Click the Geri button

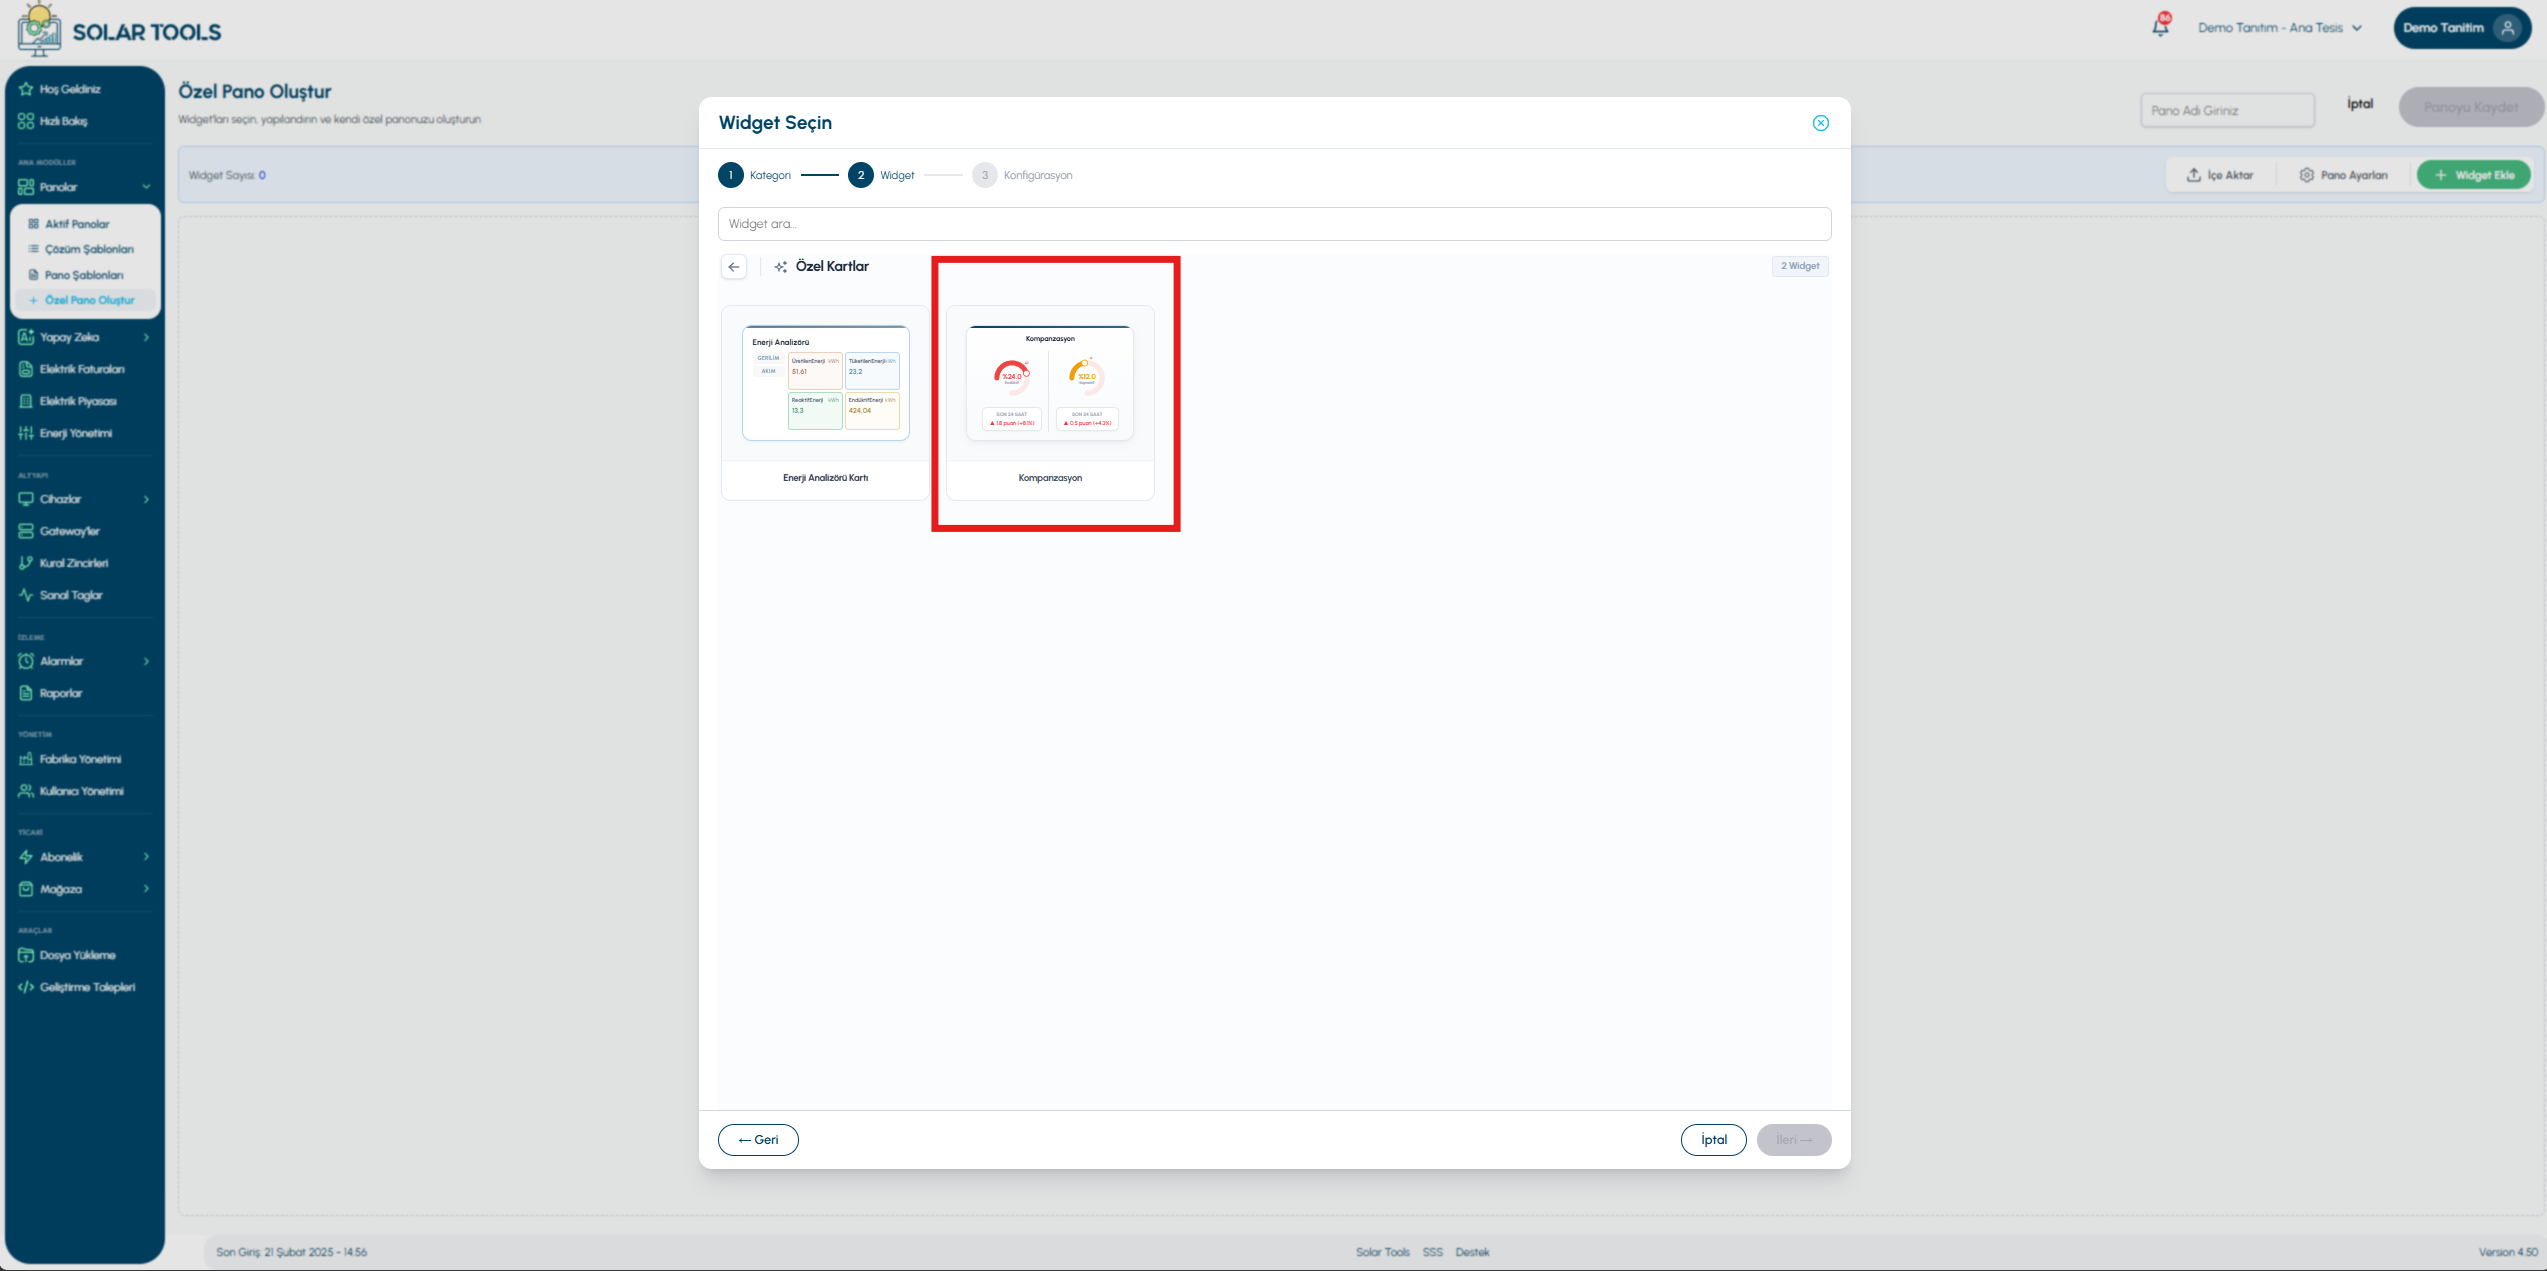coord(758,1140)
